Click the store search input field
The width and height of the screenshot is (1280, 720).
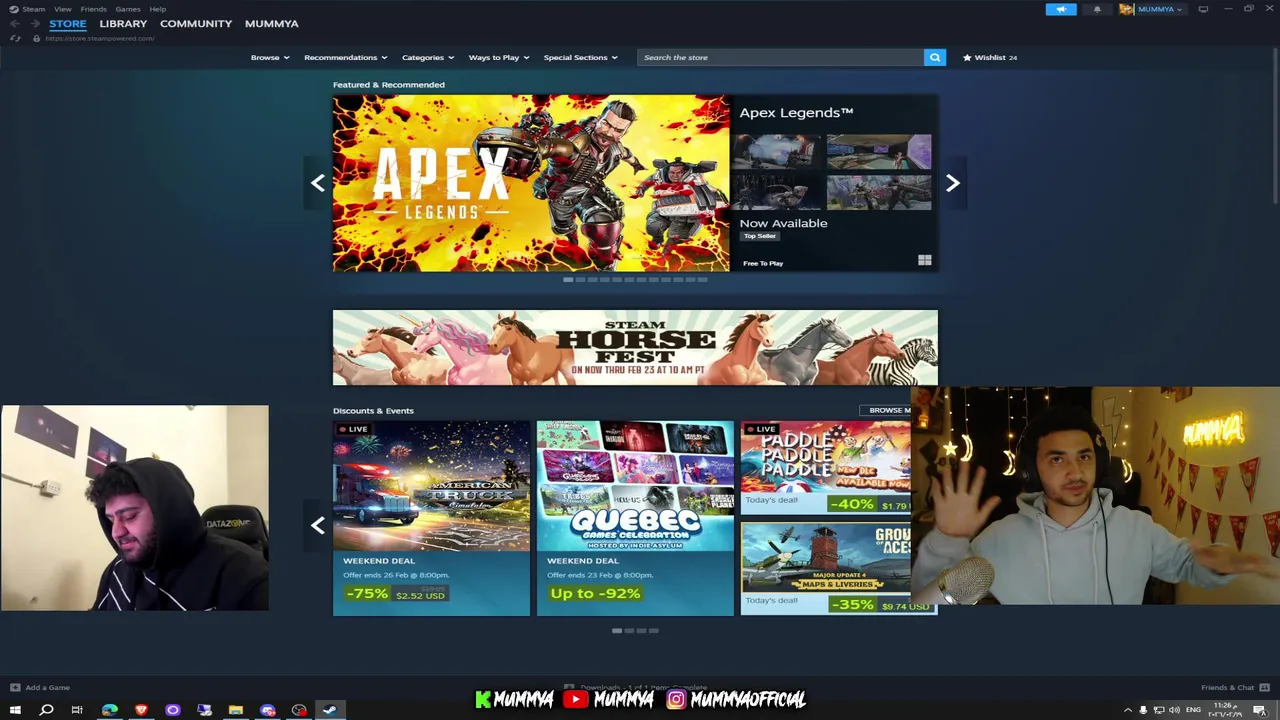pos(781,57)
